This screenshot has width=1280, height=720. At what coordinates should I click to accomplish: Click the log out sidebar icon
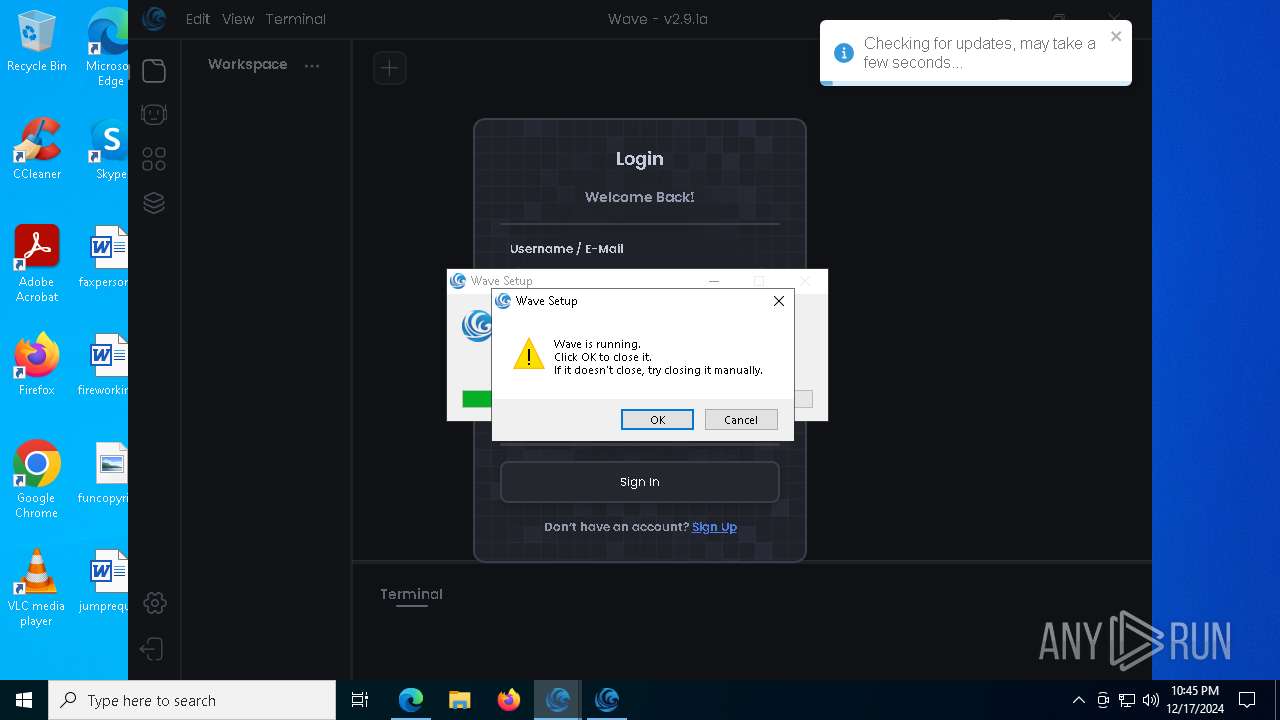pyautogui.click(x=152, y=649)
